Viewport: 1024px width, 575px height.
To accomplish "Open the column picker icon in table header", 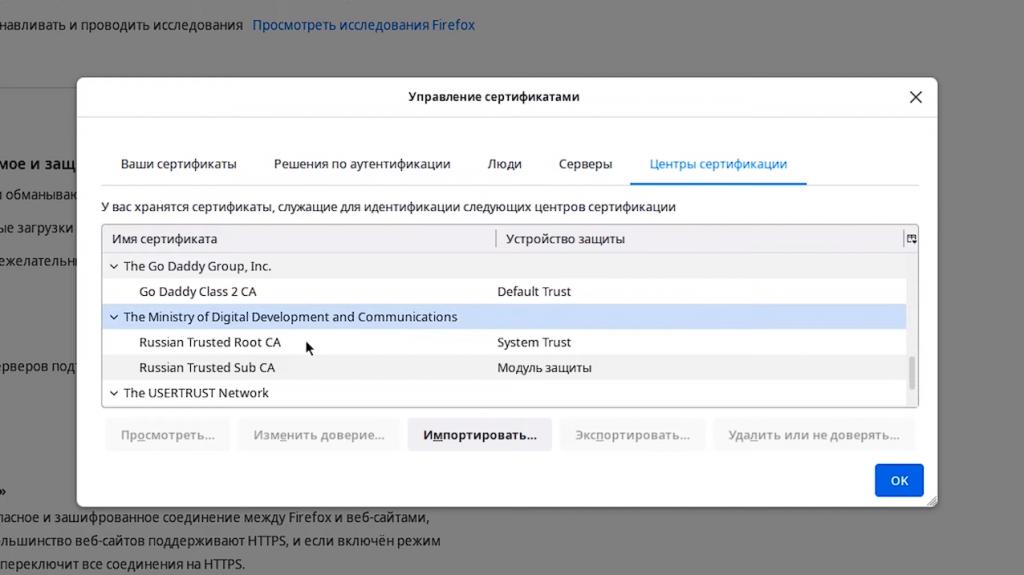I will [911, 239].
